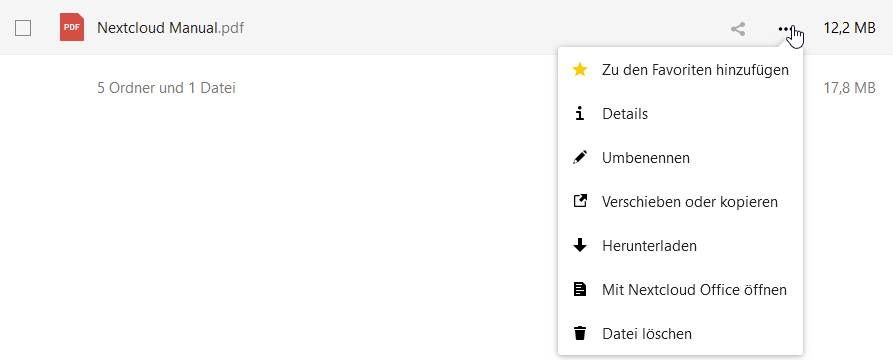Open the three-dot actions menu
The image size is (893, 360).
[785, 28]
